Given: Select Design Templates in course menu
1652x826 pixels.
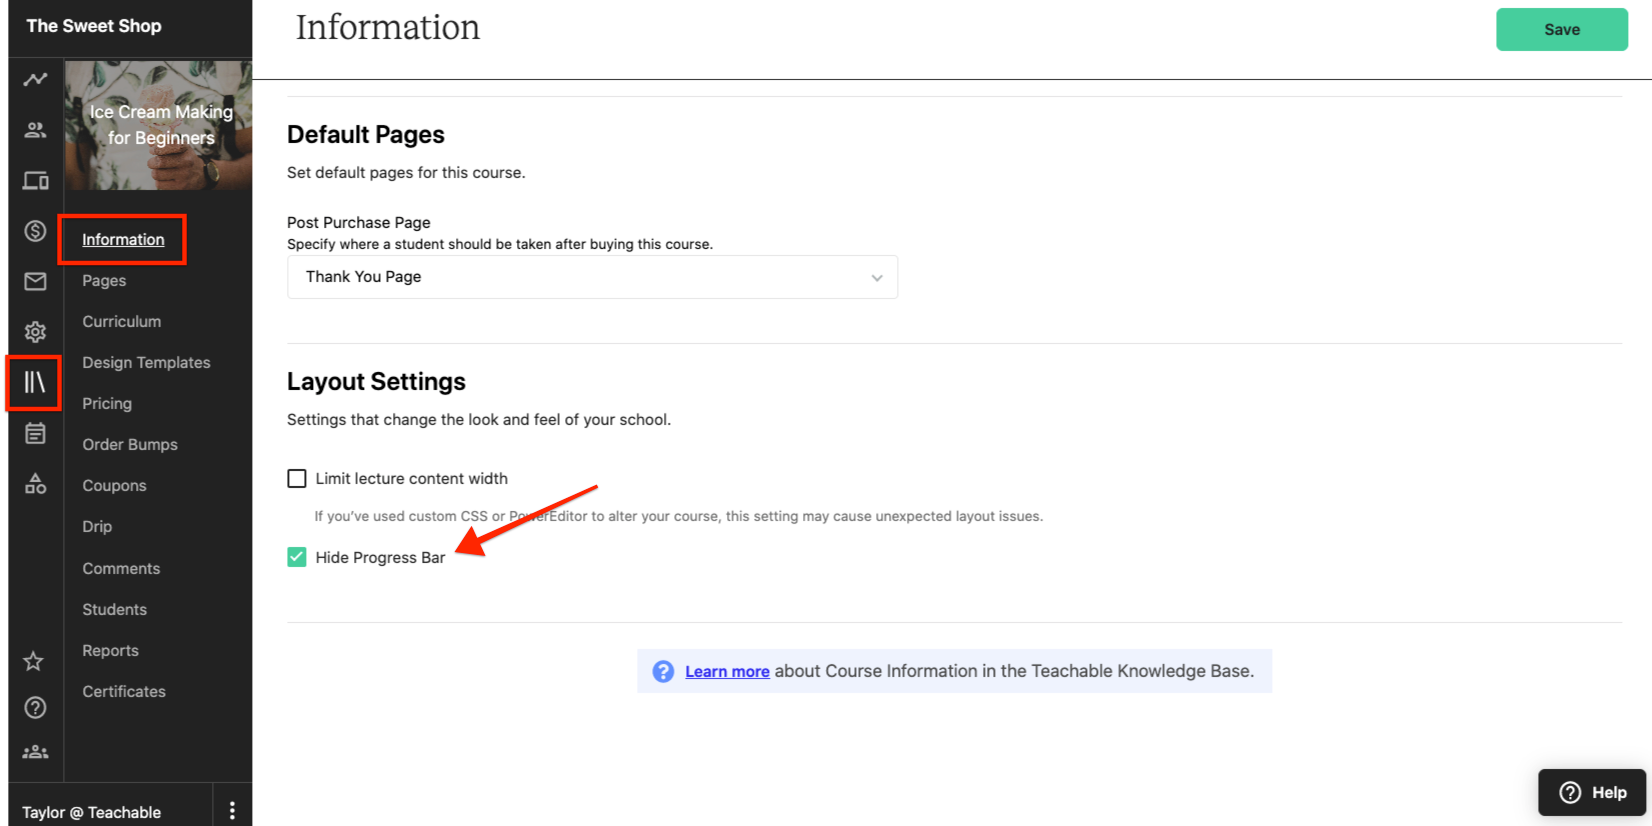Looking at the screenshot, I should tap(146, 362).
